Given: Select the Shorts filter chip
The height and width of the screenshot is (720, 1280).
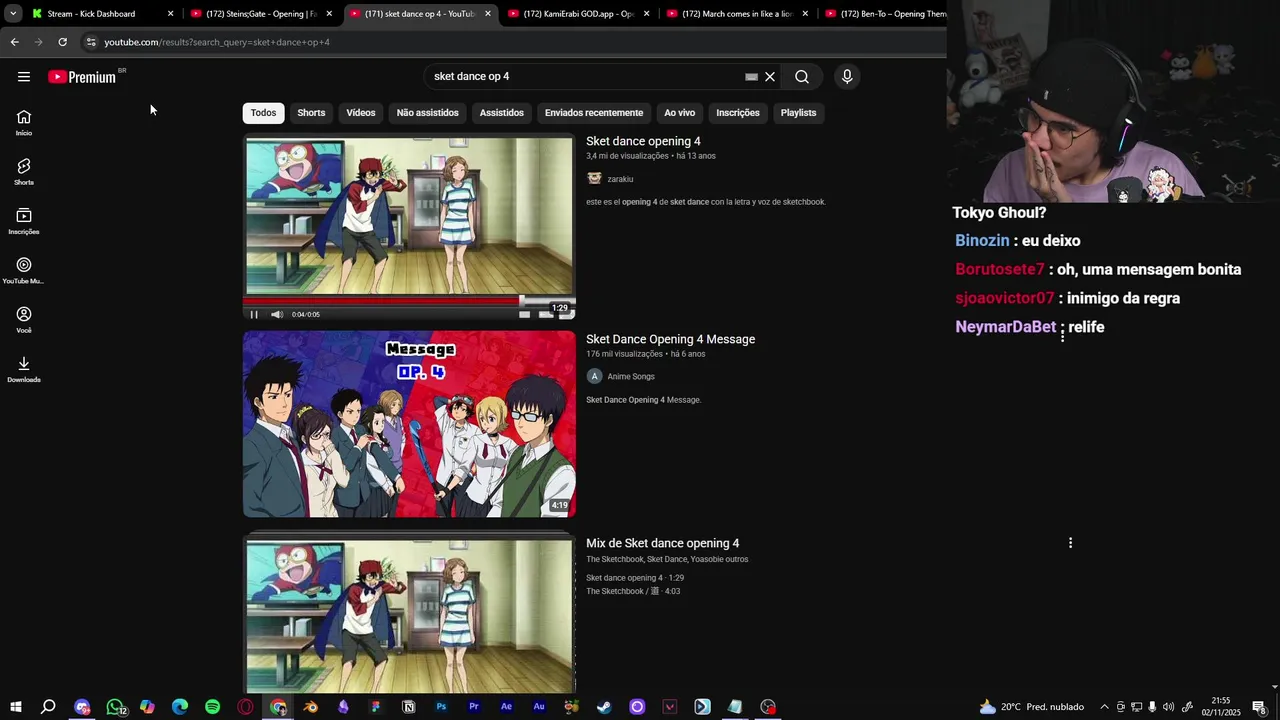Looking at the screenshot, I should point(311,113).
